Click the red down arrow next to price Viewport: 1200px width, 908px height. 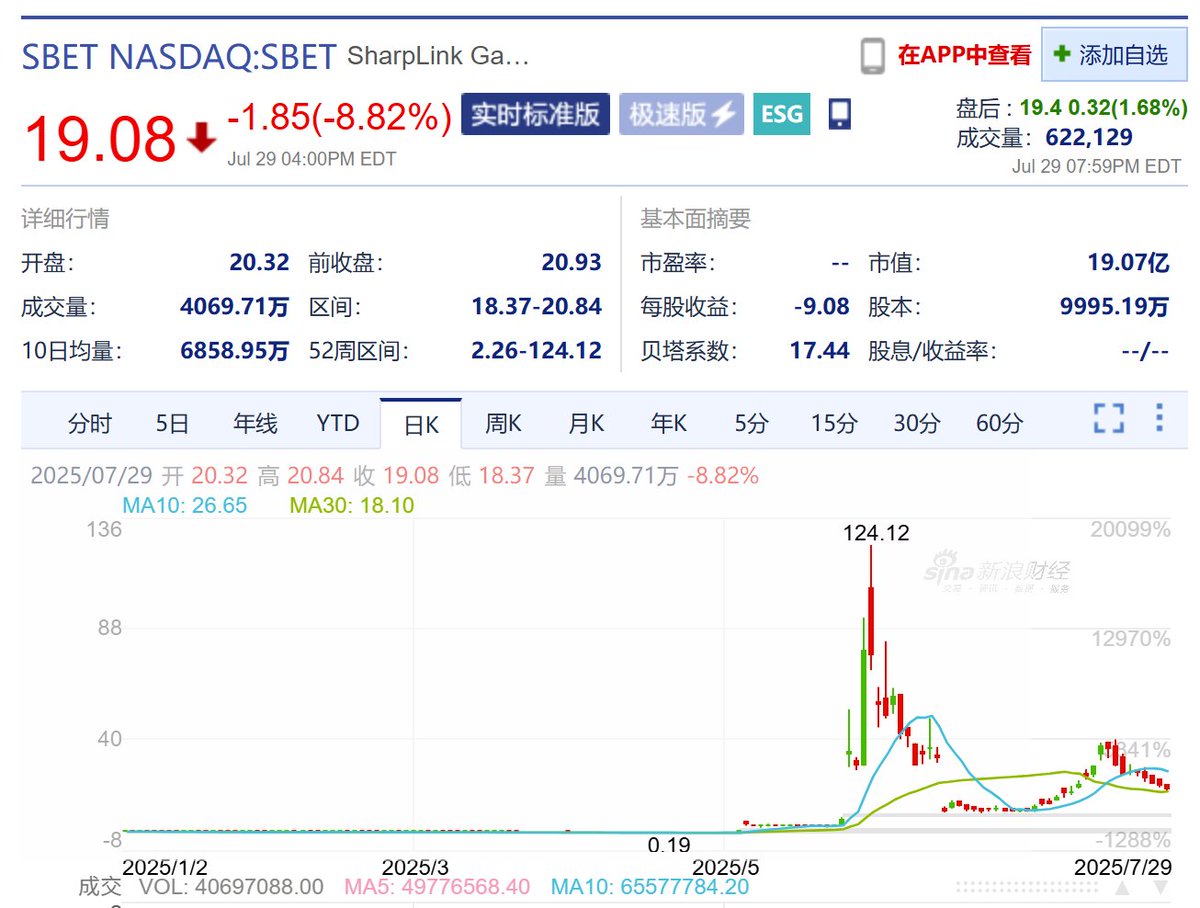pyautogui.click(x=202, y=138)
